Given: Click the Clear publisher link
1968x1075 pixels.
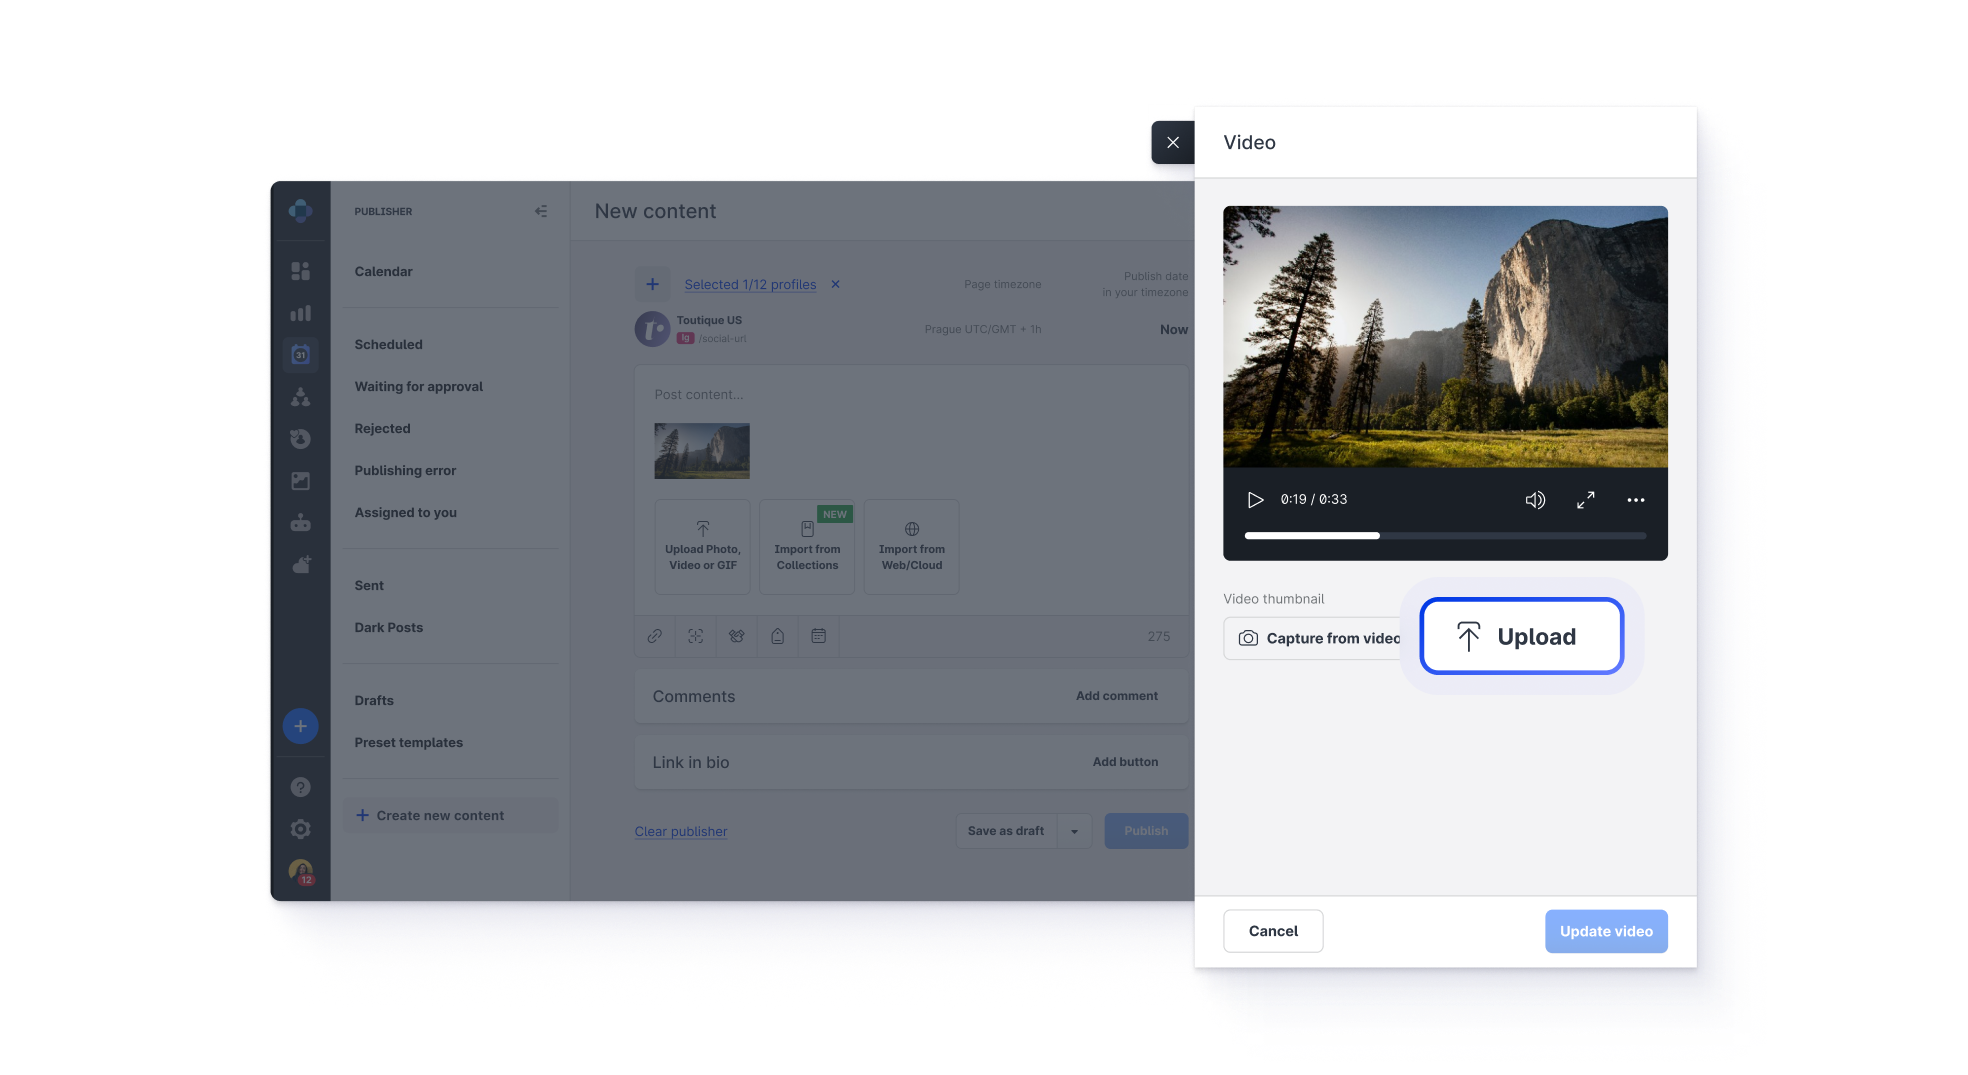Looking at the screenshot, I should pos(680,831).
